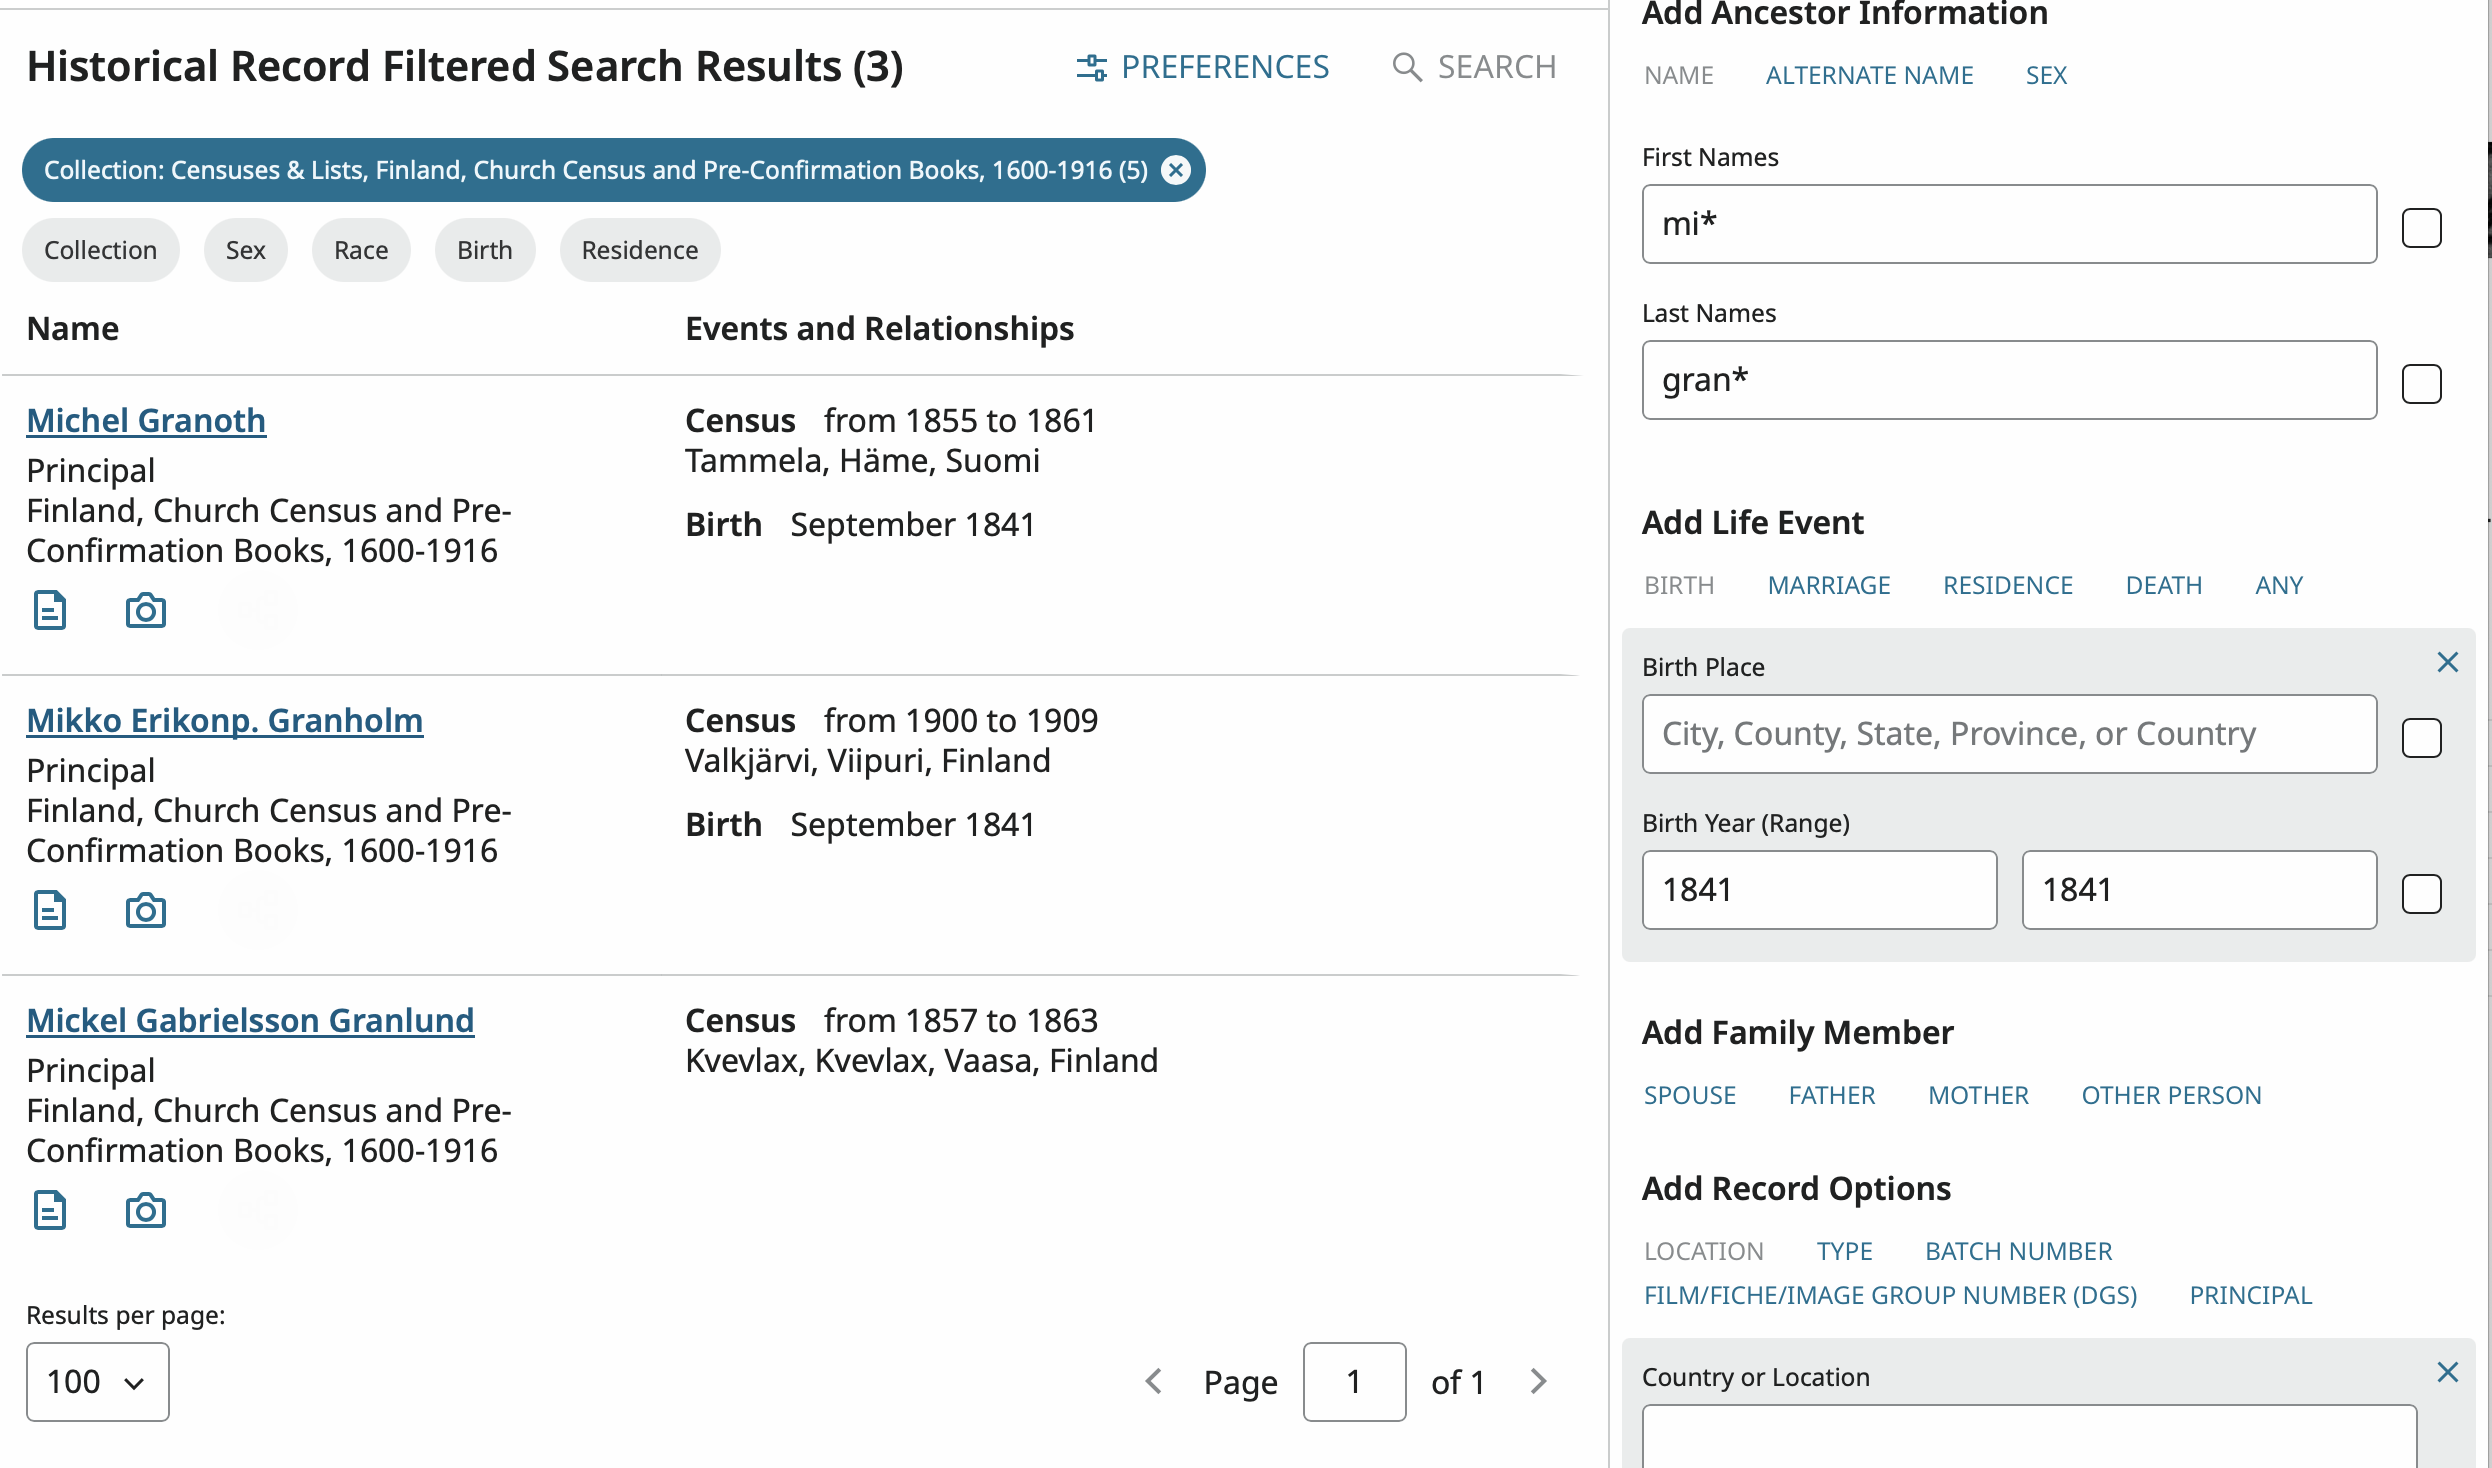
Task: Go to next results page arrow
Action: tap(1538, 1381)
